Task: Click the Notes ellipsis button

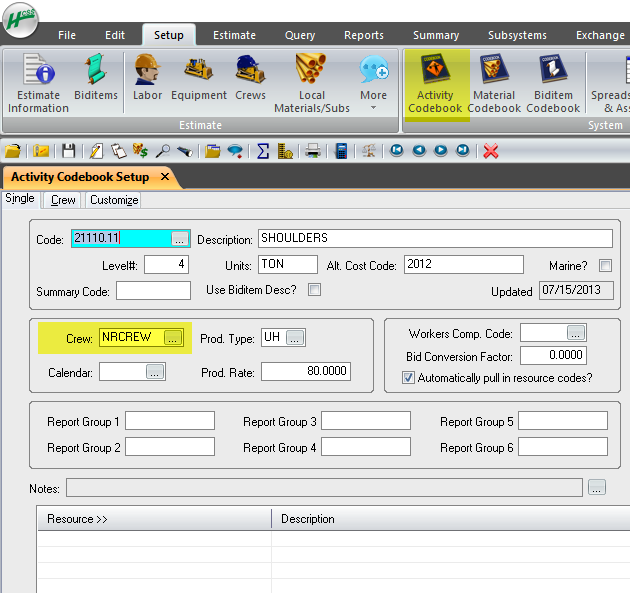Action: 597,488
